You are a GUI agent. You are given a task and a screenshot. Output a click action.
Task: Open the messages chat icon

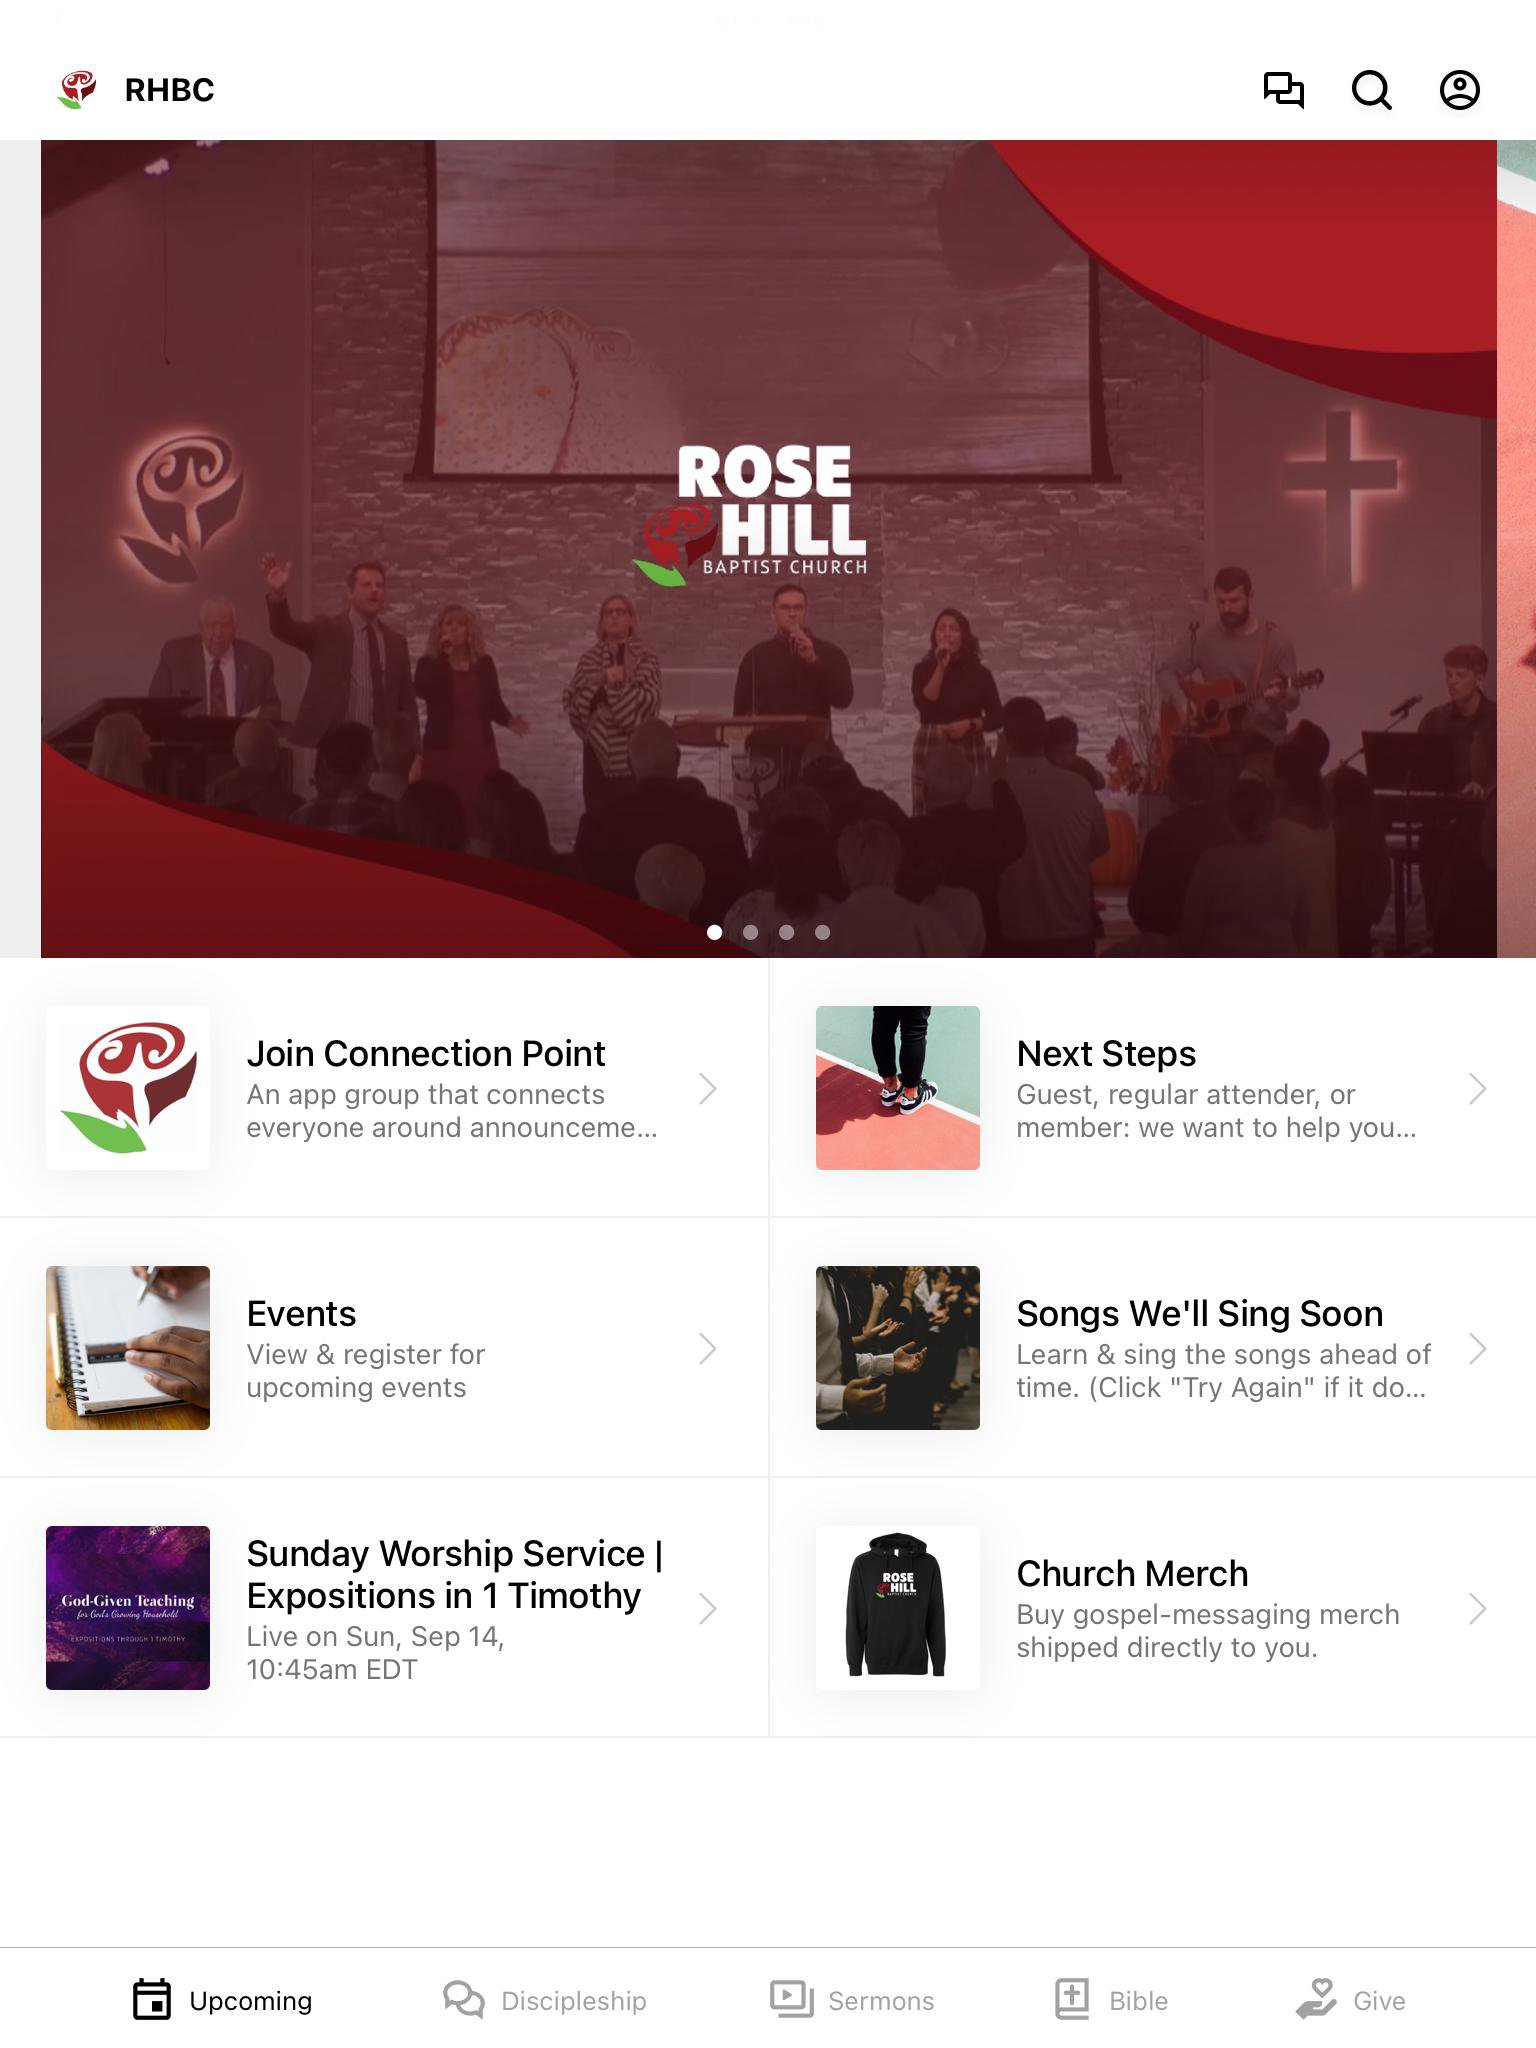[1283, 90]
